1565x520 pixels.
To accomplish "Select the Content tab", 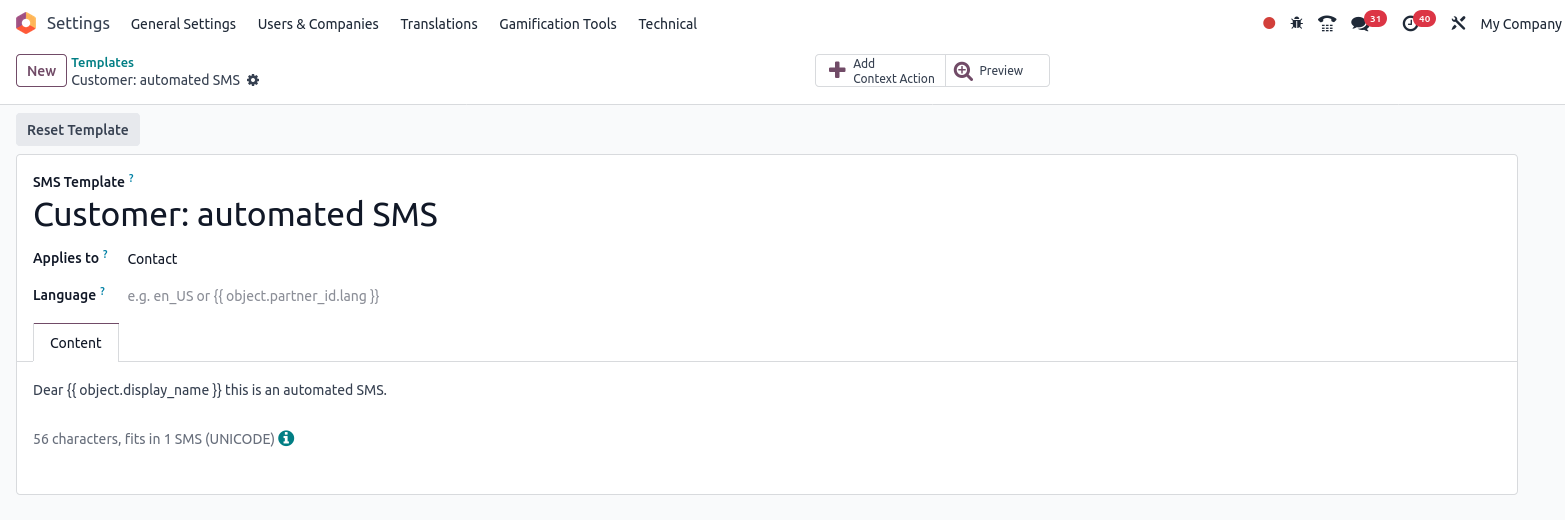I will [x=76, y=342].
